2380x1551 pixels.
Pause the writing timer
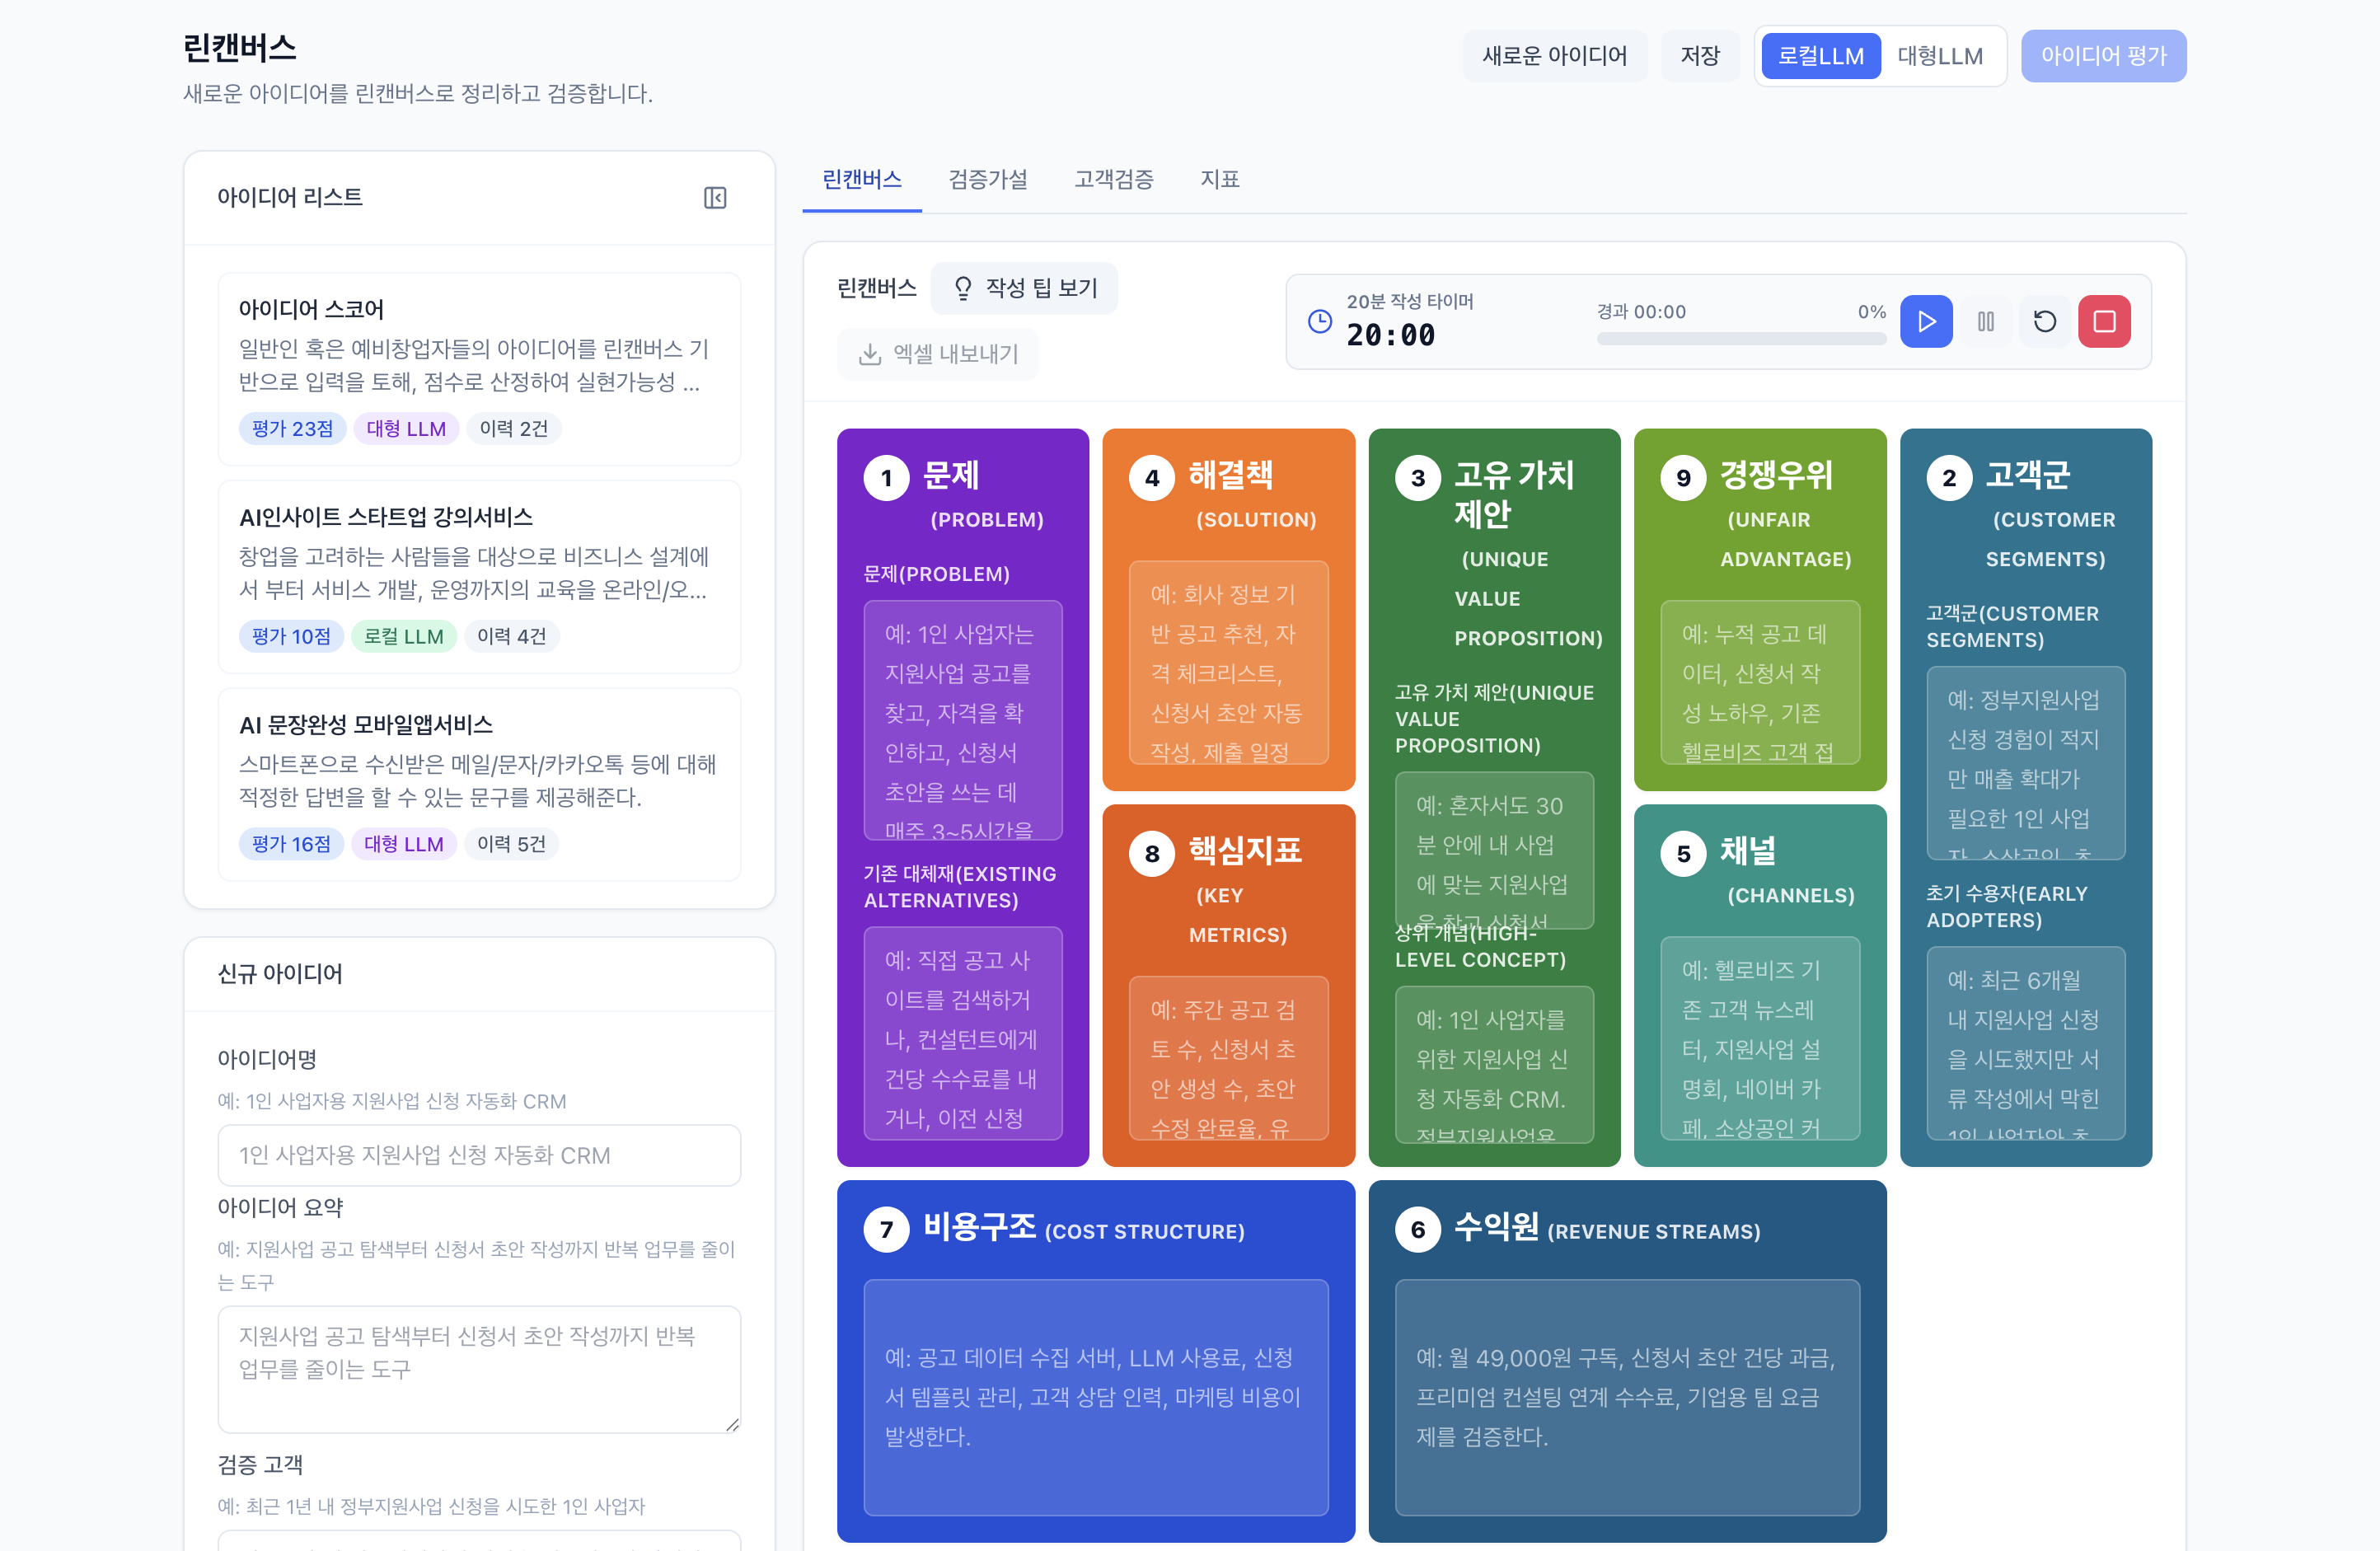(1985, 321)
